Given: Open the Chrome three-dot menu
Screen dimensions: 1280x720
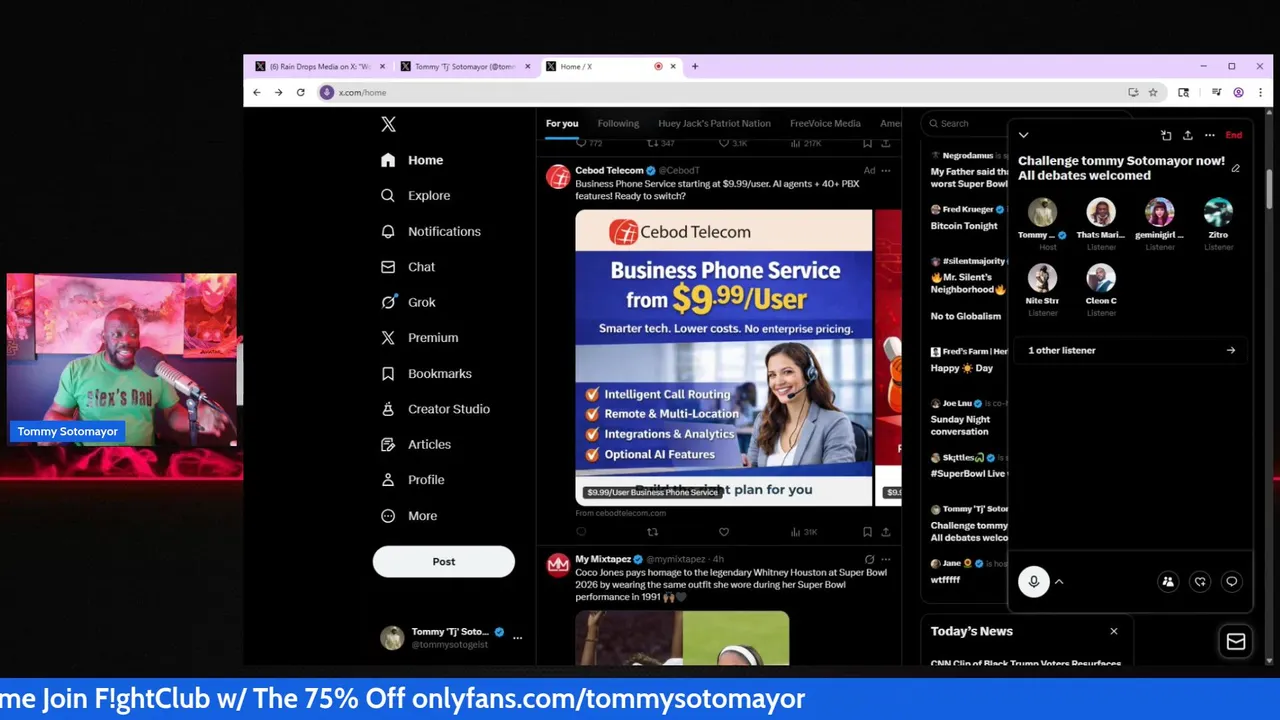Looking at the screenshot, I should [1260, 92].
